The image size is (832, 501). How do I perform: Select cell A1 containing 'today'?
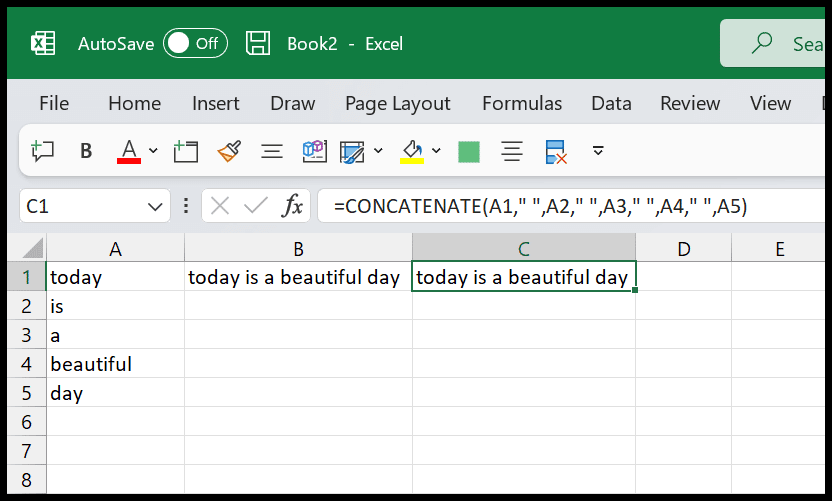tap(115, 277)
